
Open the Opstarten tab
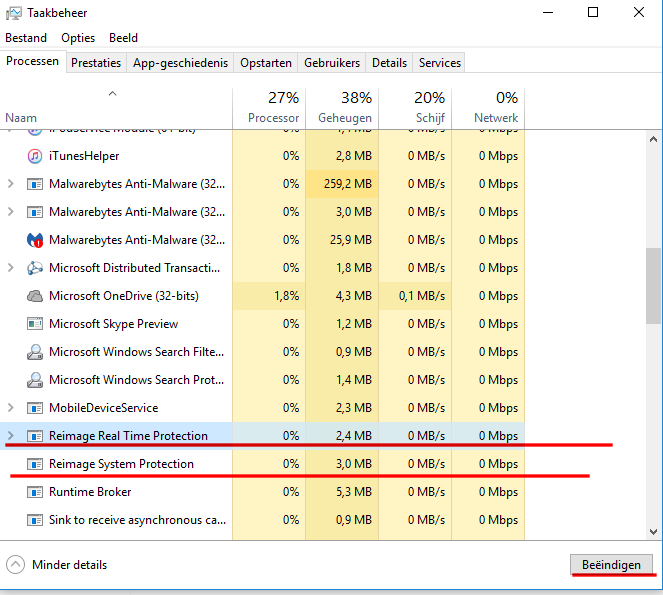coord(266,63)
